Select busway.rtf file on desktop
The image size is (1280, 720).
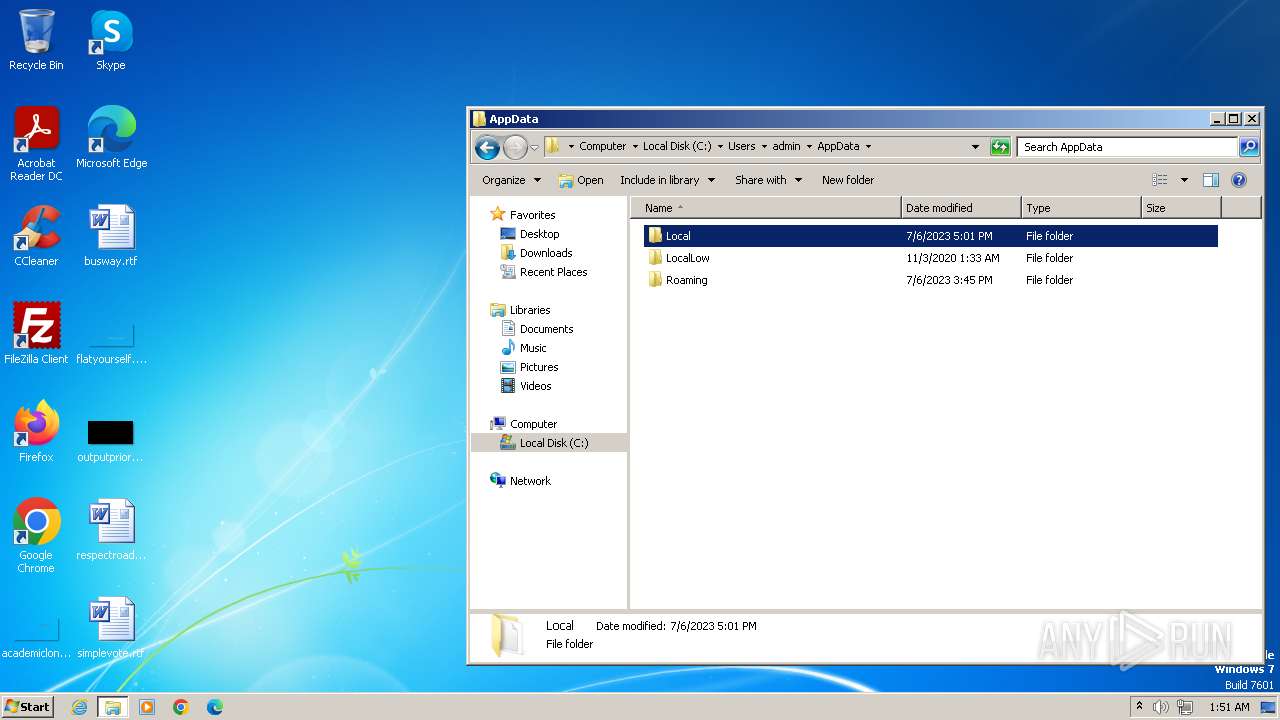111,236
